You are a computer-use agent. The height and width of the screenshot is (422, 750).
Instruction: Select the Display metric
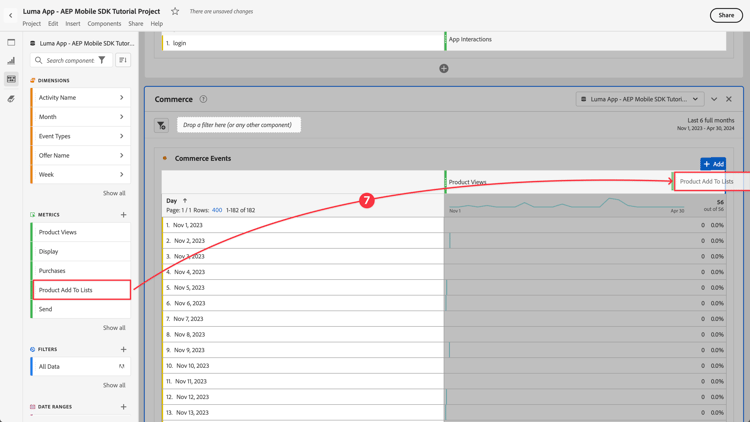pyautogui.click(x=81, y=252)
